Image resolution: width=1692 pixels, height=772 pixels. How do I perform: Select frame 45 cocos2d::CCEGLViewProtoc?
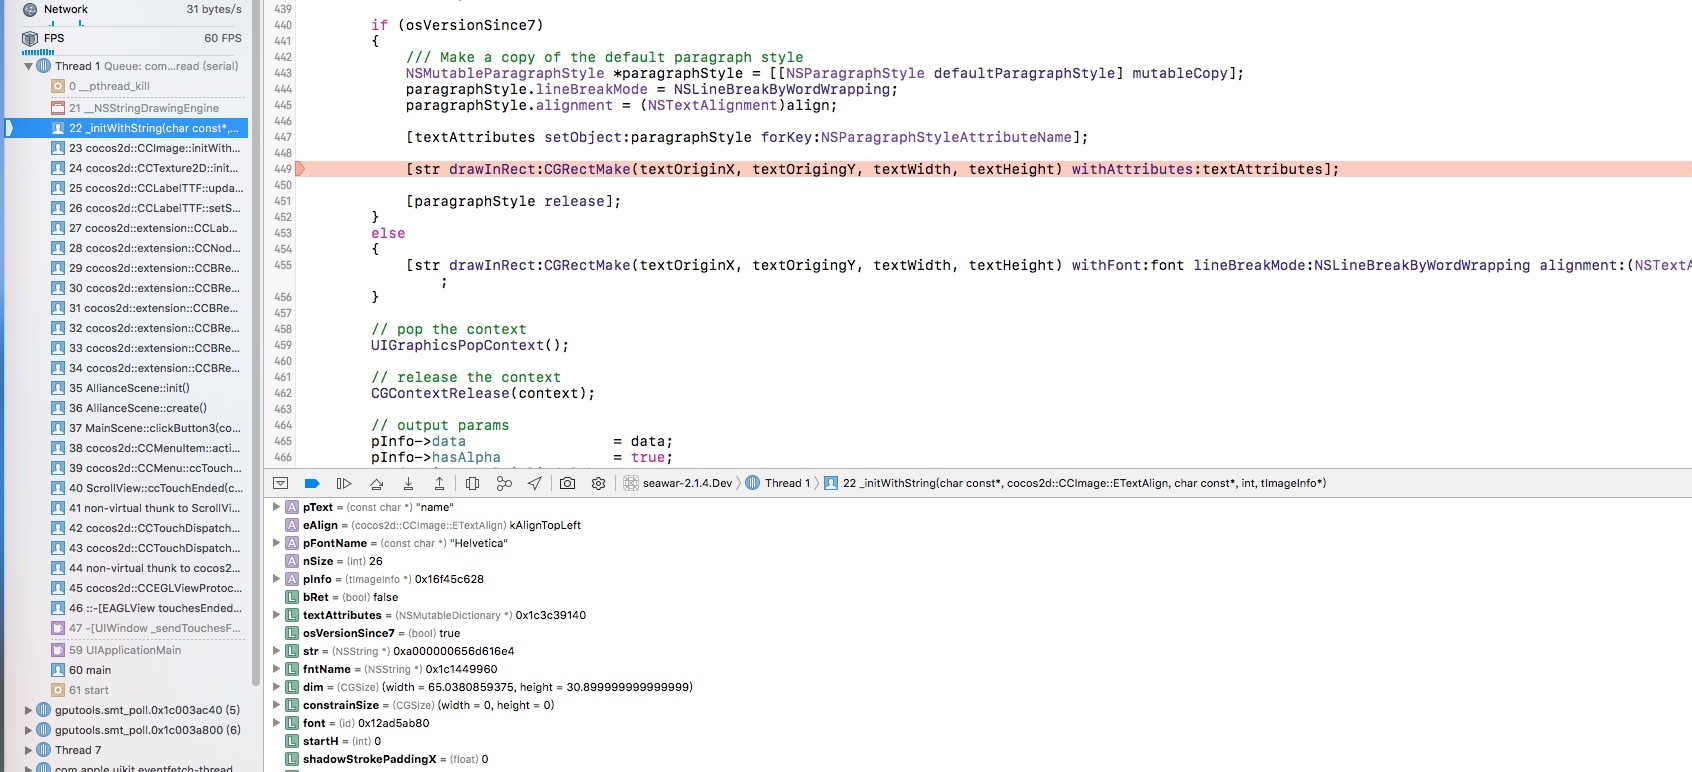tap(126, 588)
